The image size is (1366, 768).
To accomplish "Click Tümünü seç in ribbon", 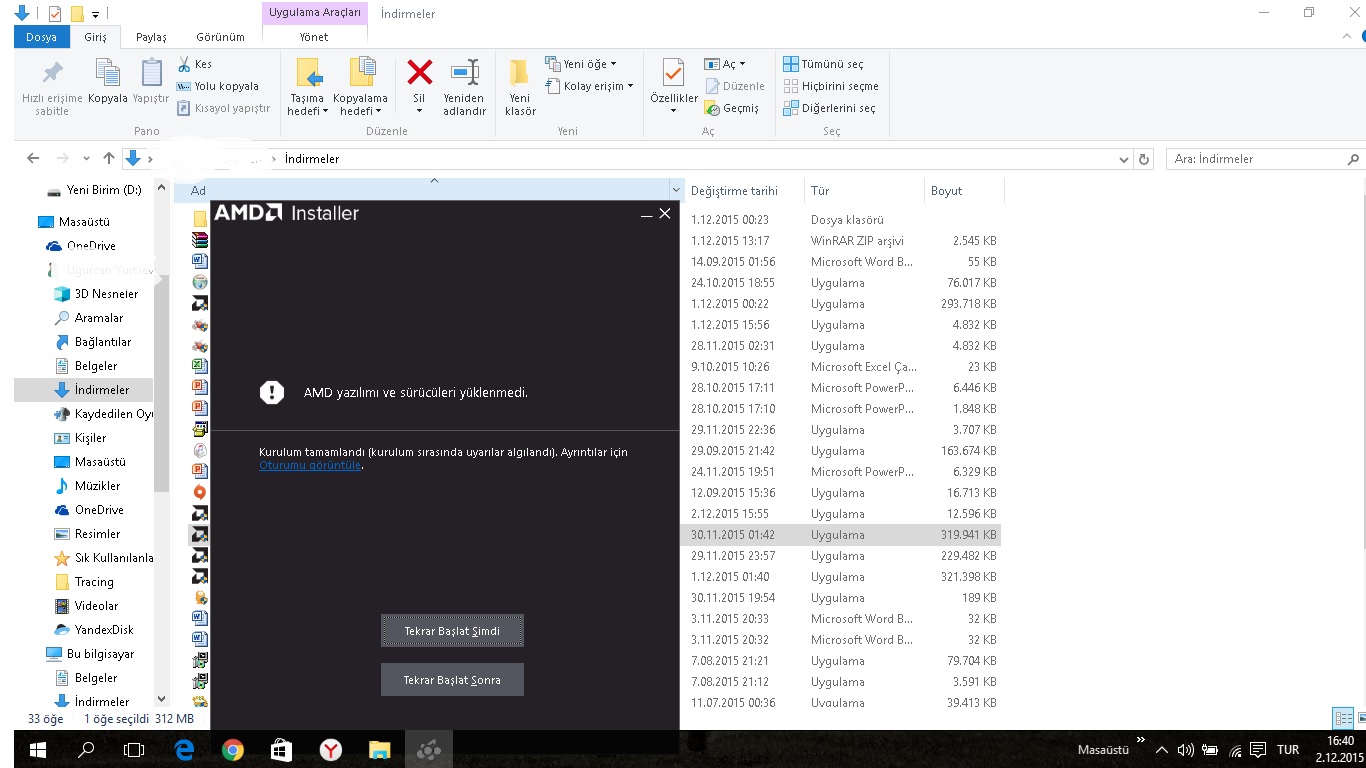I will pos(823,64).
